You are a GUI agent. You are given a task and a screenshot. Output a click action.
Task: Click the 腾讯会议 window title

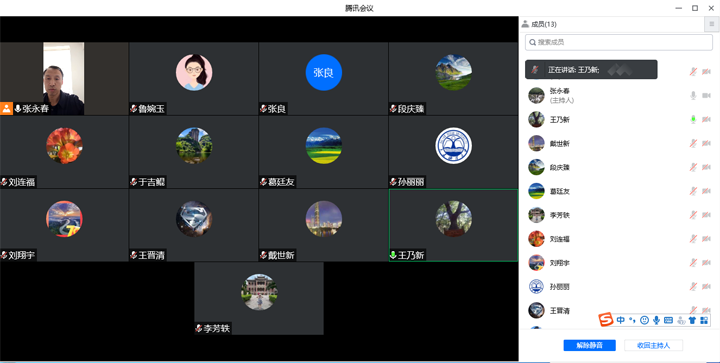point(360,8)
